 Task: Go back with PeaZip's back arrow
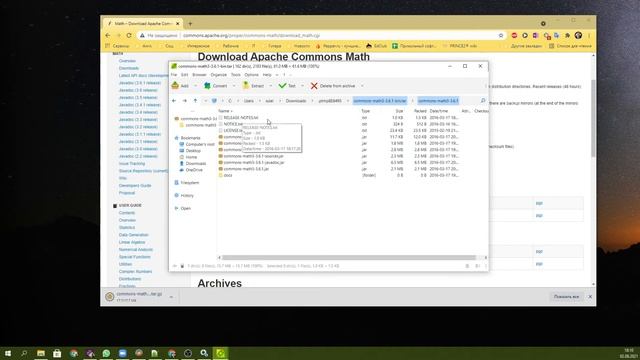pyautogui.click(x=174, y=101)
